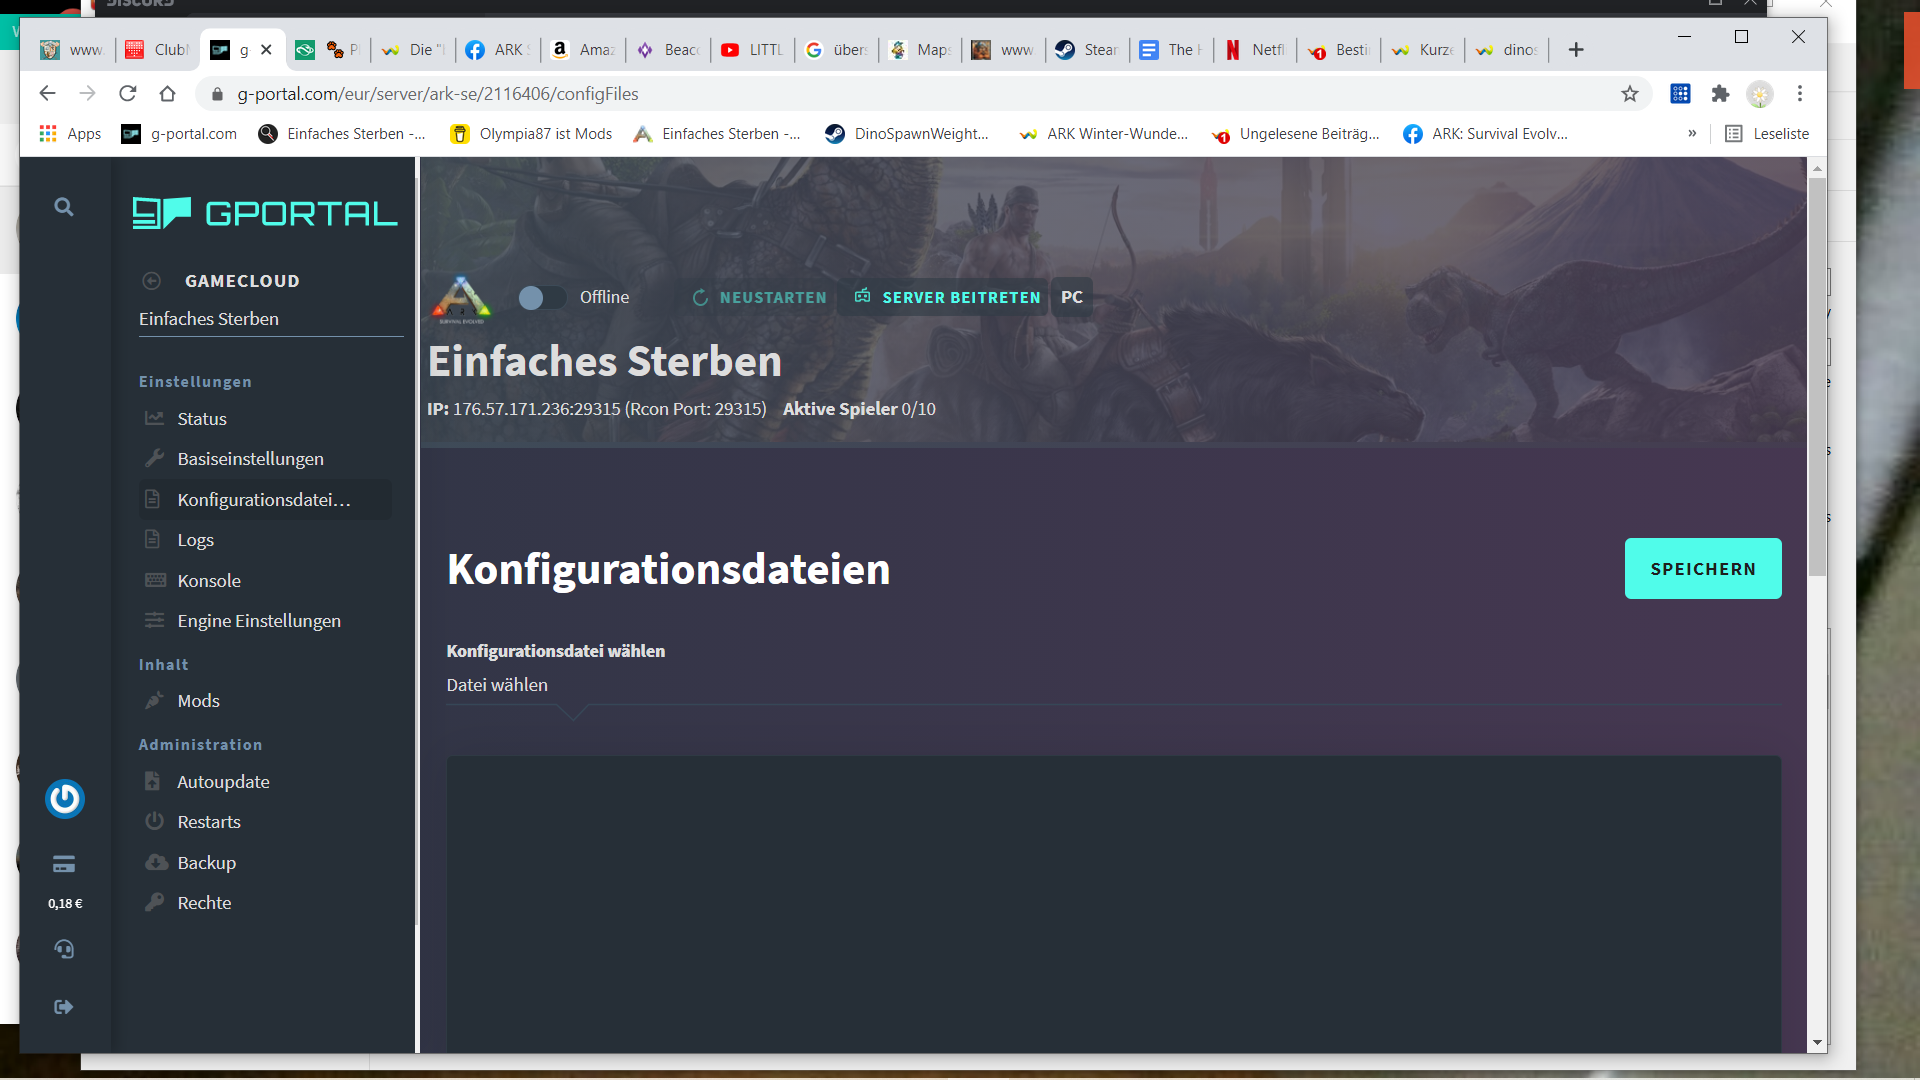The image size is (1920, 1080).
Task: Click the Speichern button
Action: 1703,569
